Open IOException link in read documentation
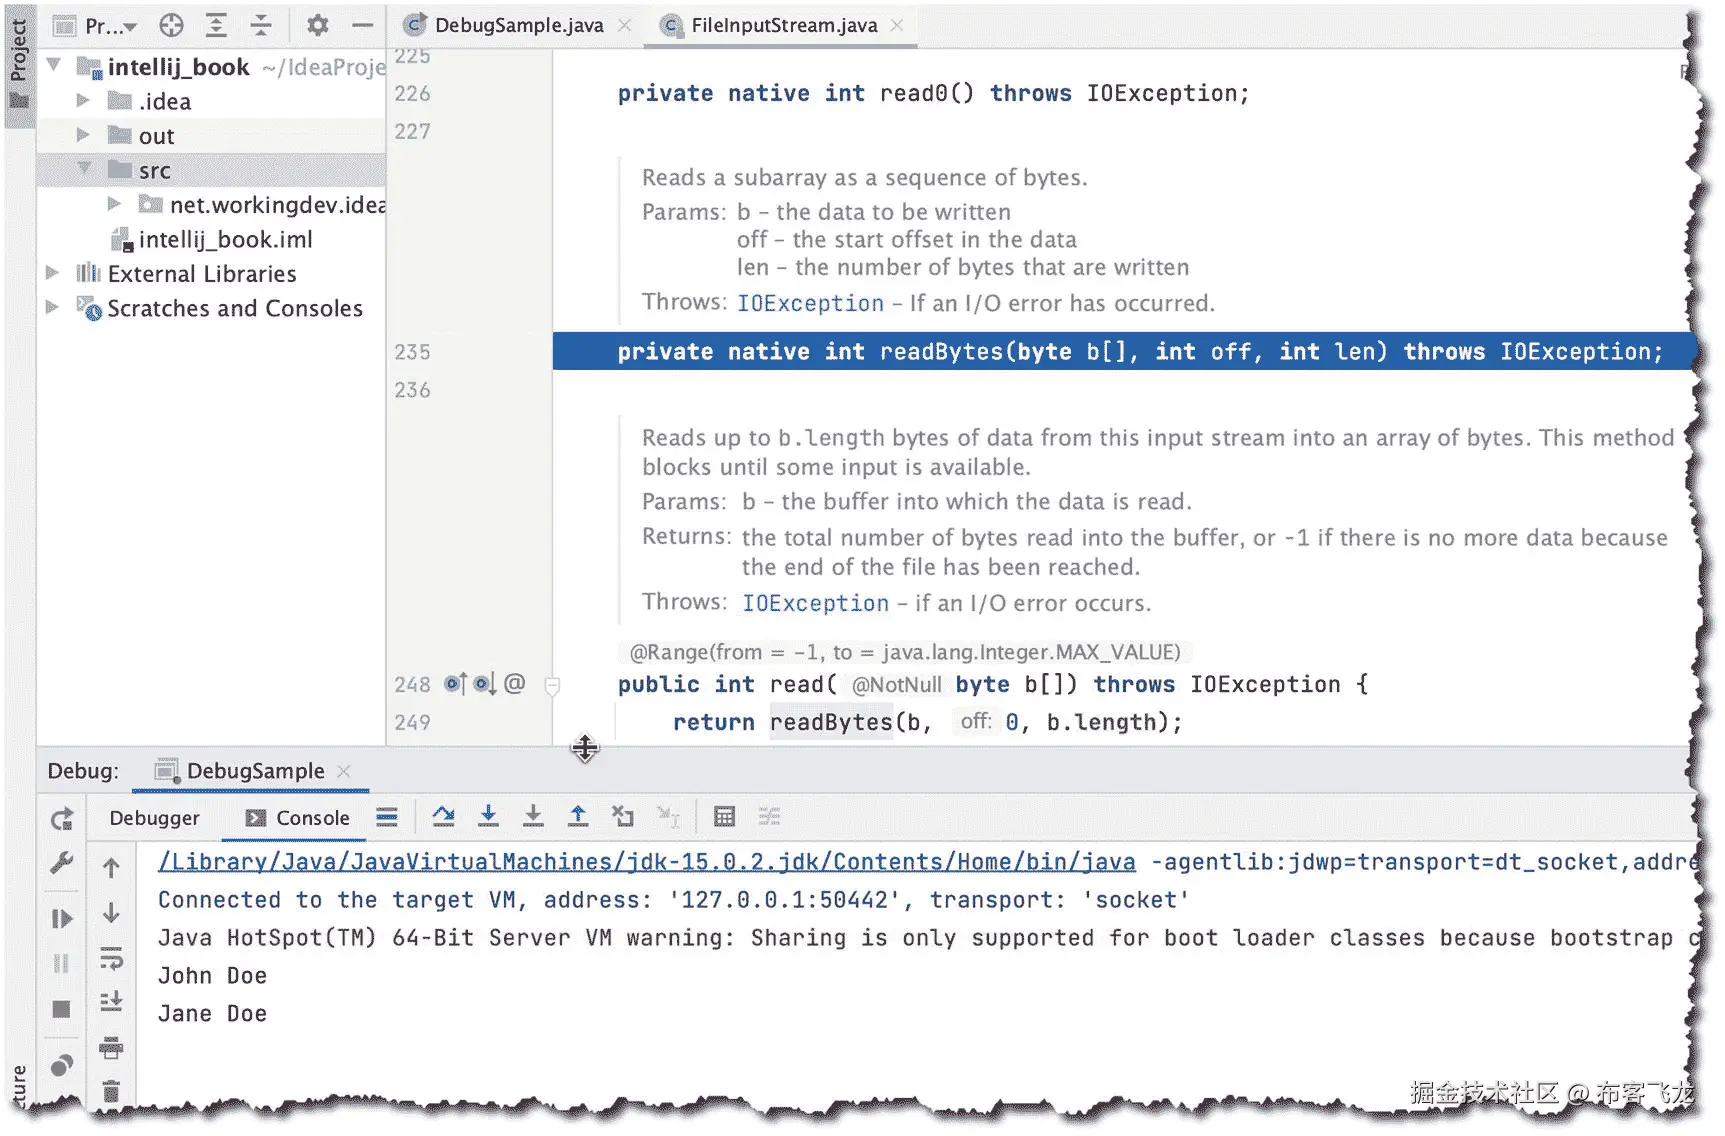The width and height of the screenshot is (1725, 1136). click(815, 603)
